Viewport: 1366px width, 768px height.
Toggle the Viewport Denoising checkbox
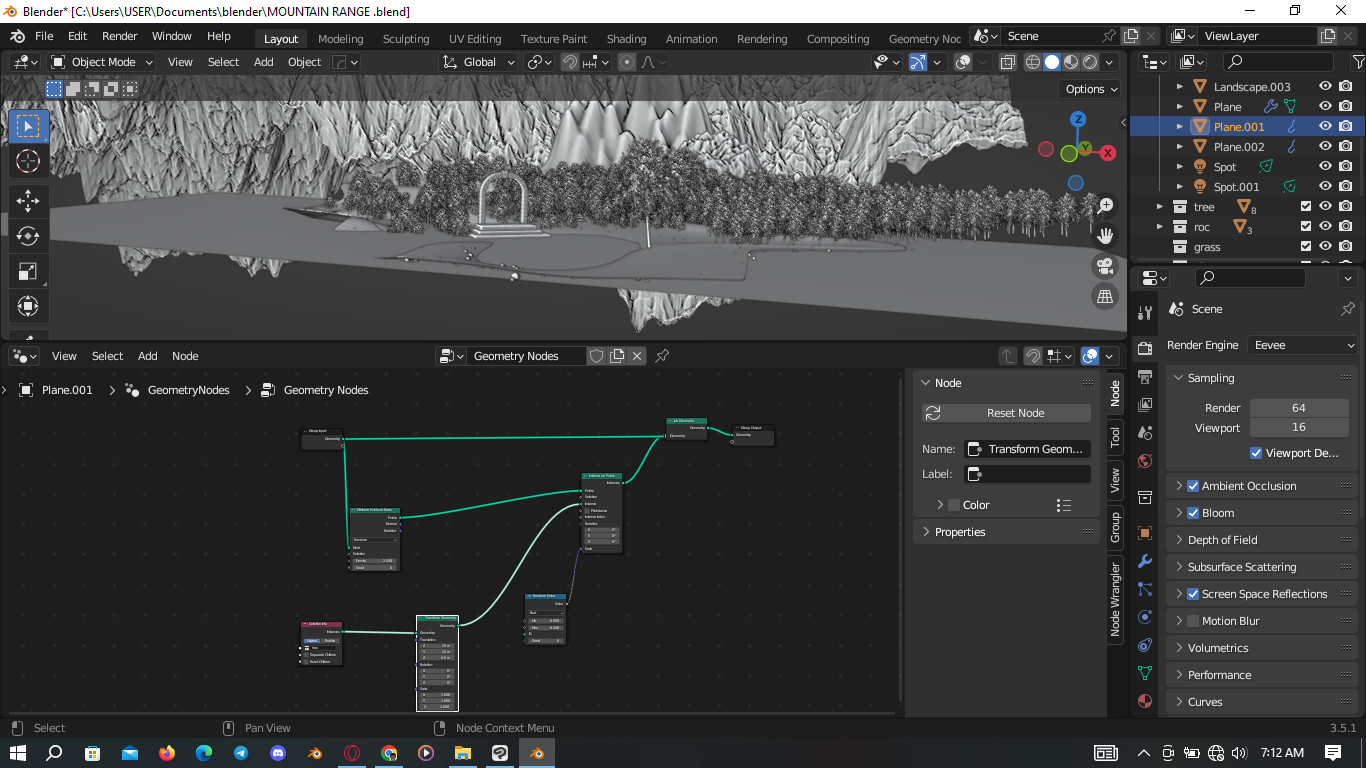[1256, 453]
